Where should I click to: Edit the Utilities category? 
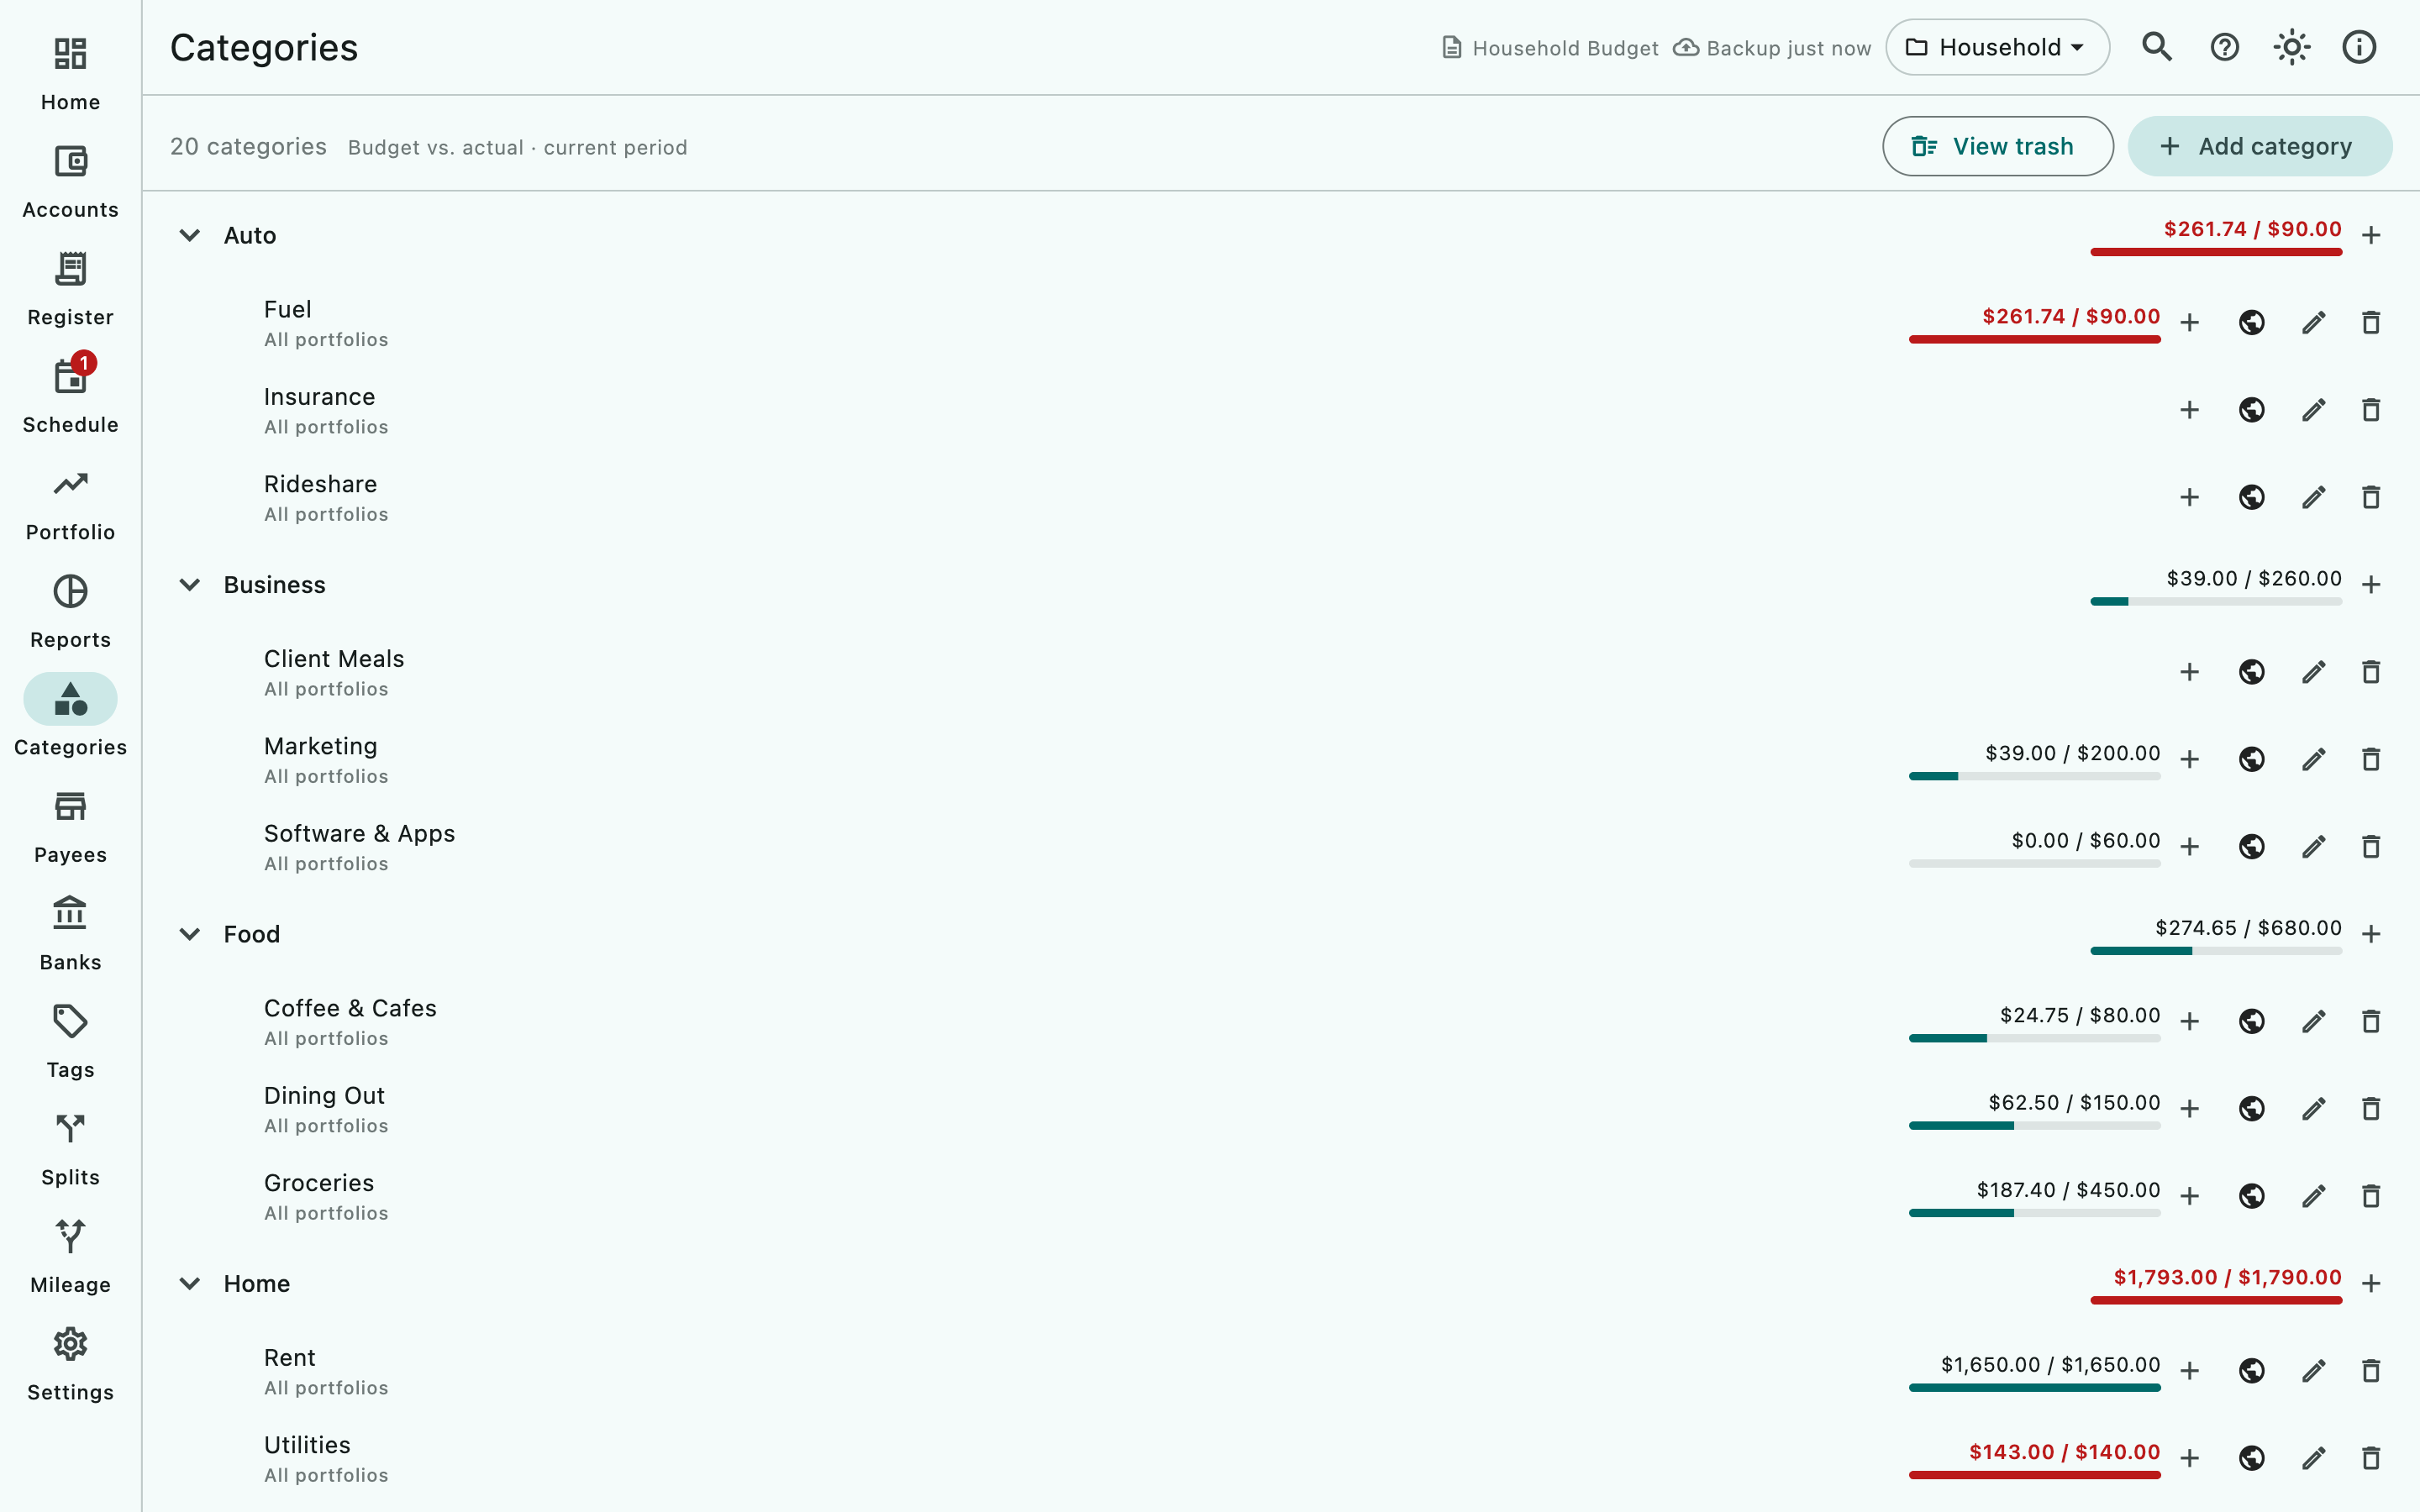(2313, 1458)
